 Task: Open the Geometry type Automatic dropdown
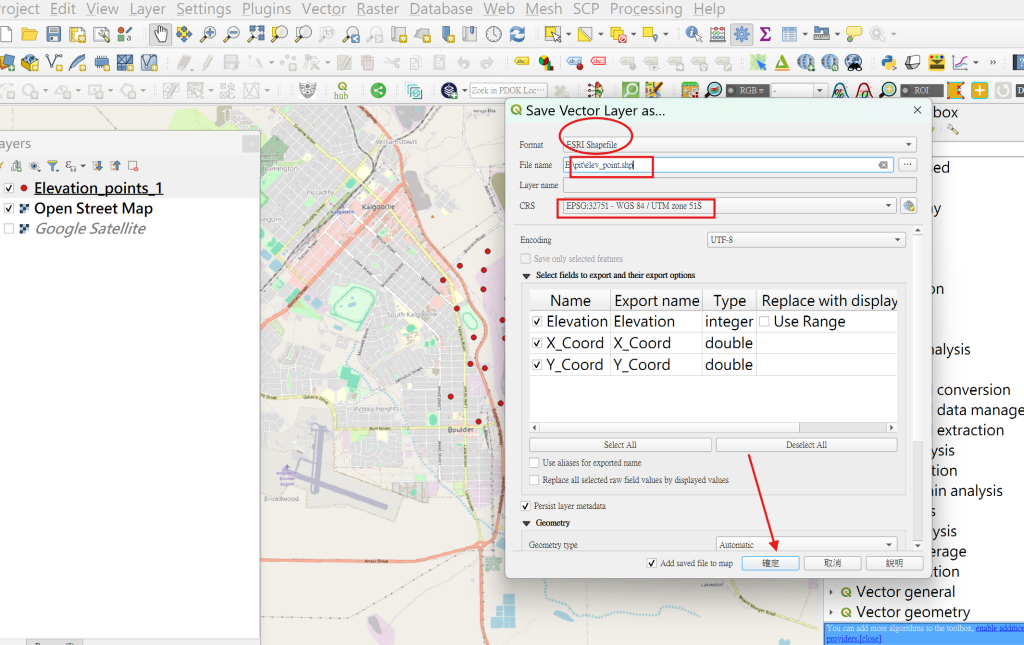click(806, 544)
